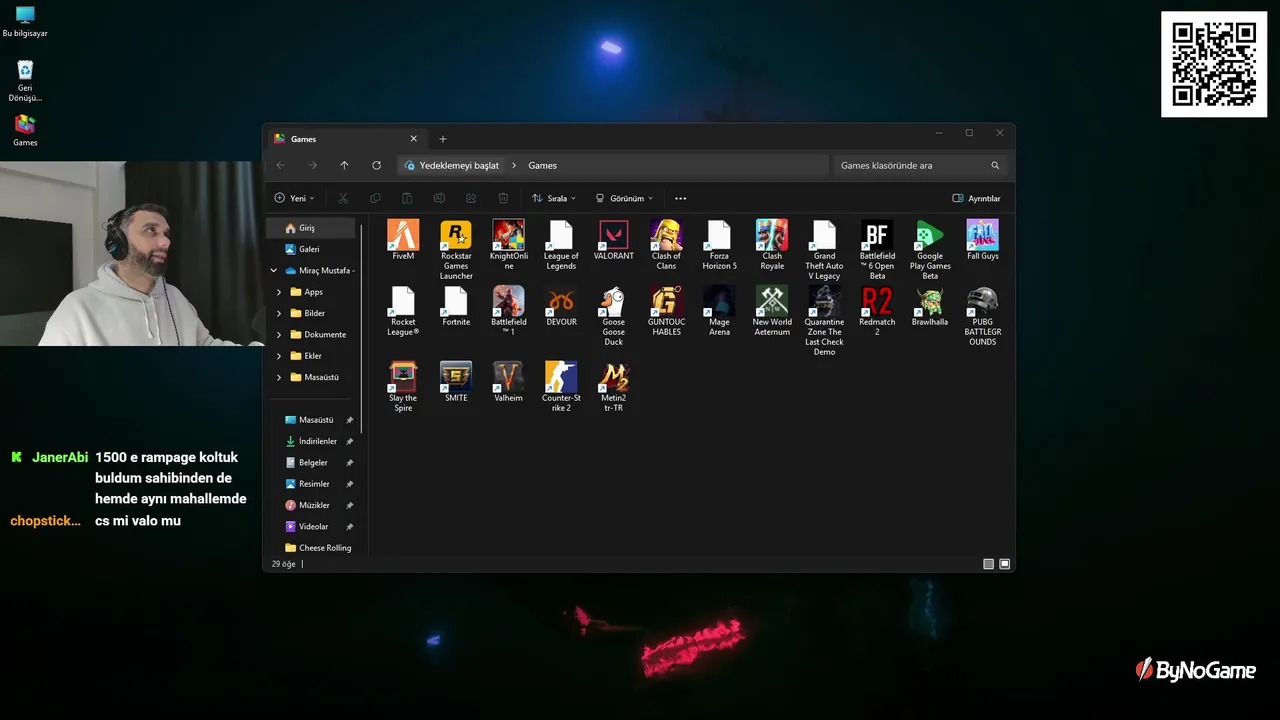Select the Mage Arena icon
The image size is (1280, 720).
(719, 311)
